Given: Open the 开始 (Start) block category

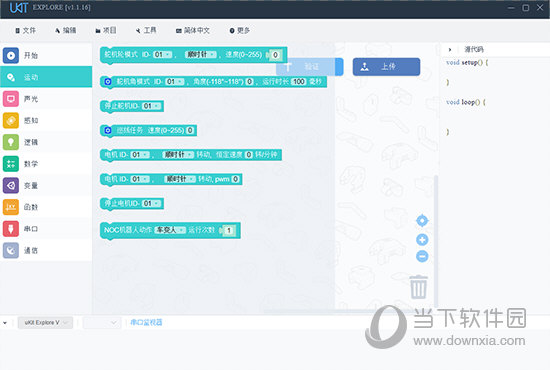Looking at the screenshot, I should [x=46, y=55].
